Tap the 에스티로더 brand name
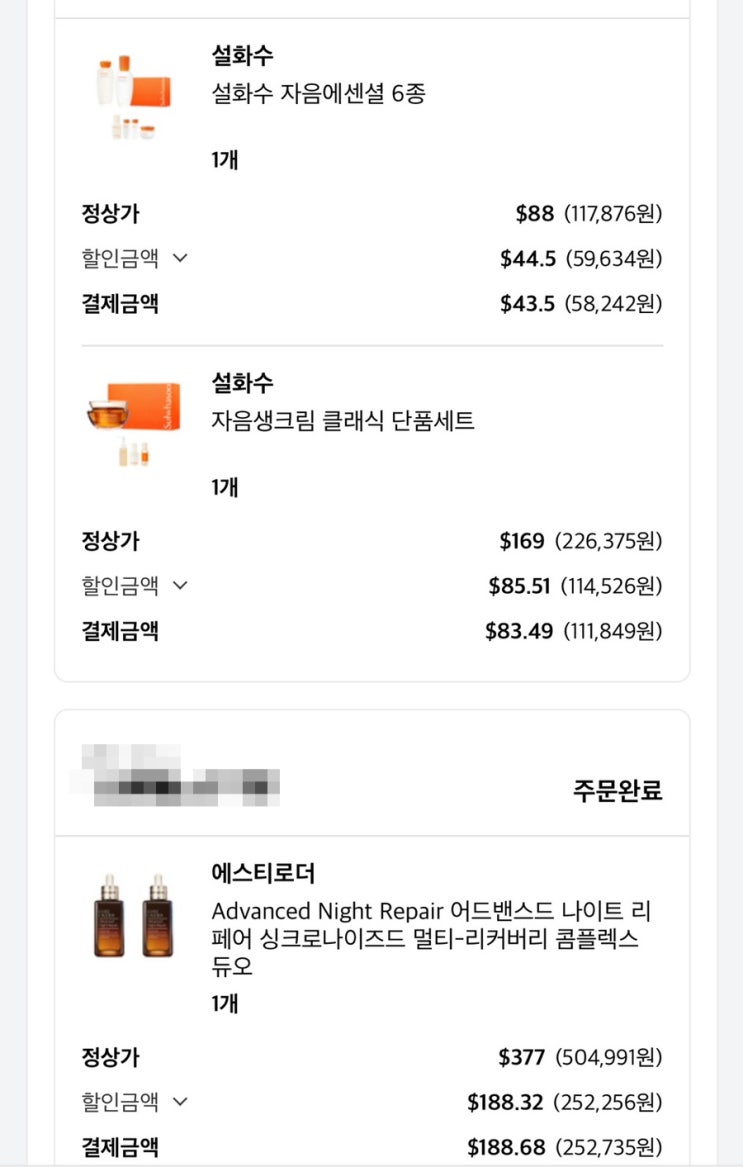 [263, 873]
